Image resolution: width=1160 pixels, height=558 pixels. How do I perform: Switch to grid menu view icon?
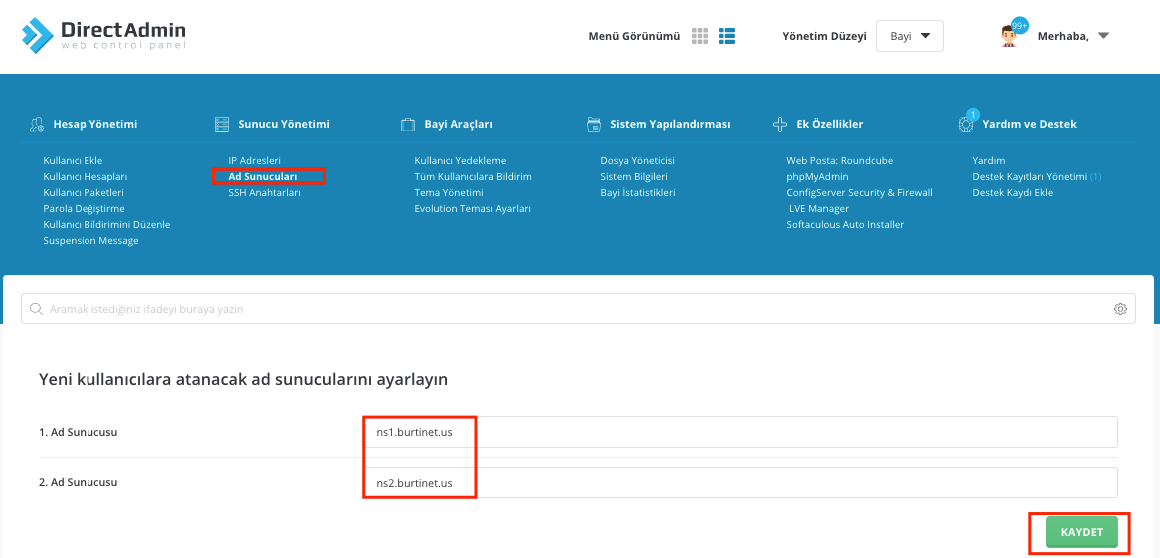pos(700,36)
